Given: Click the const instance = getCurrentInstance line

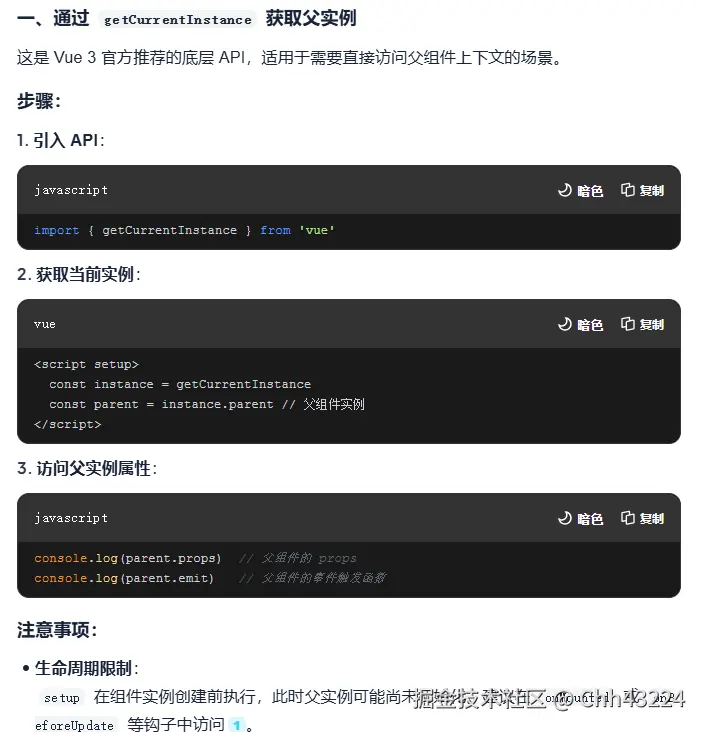Looking at the screenshot, I should point(180,384).
